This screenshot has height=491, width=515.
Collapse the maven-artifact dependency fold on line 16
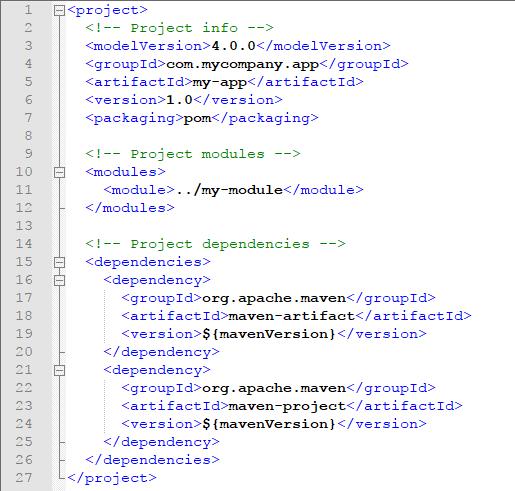click(59, 280)
